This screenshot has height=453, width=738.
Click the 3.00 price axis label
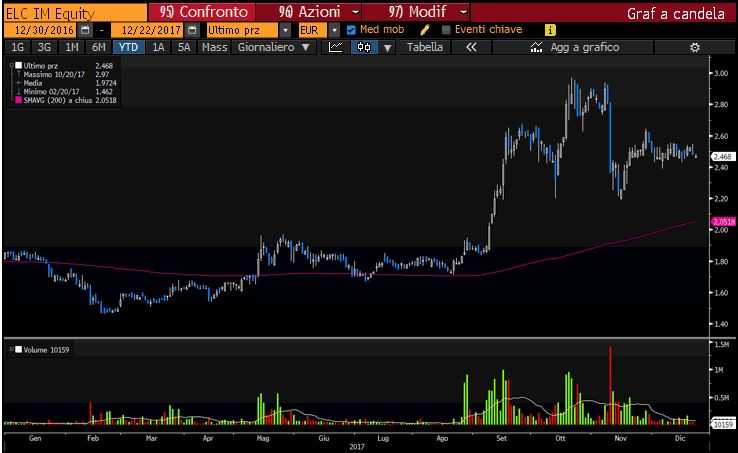click(721, 73)
